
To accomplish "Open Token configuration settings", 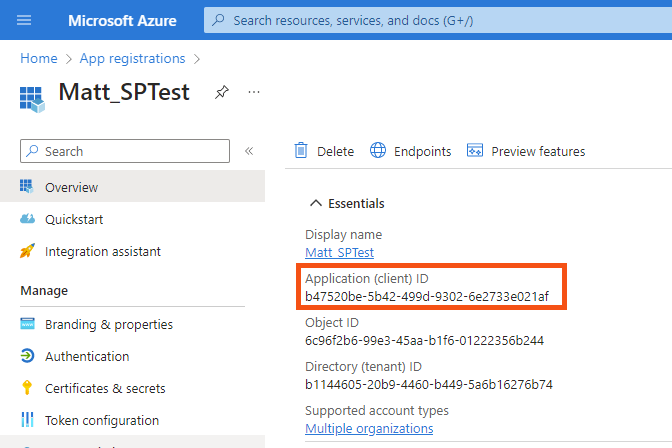I will (x=101, y=420).
